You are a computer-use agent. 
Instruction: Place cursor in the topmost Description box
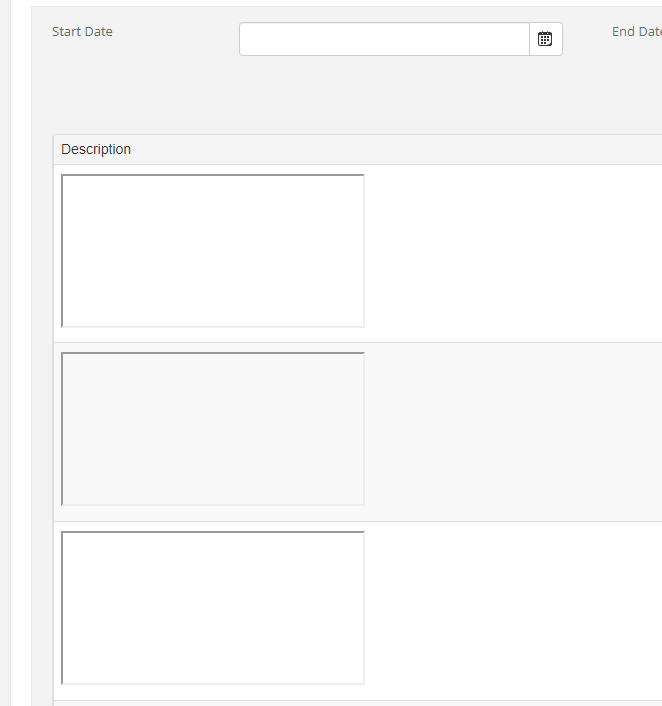pyautogui.click(x=213, y=251)
